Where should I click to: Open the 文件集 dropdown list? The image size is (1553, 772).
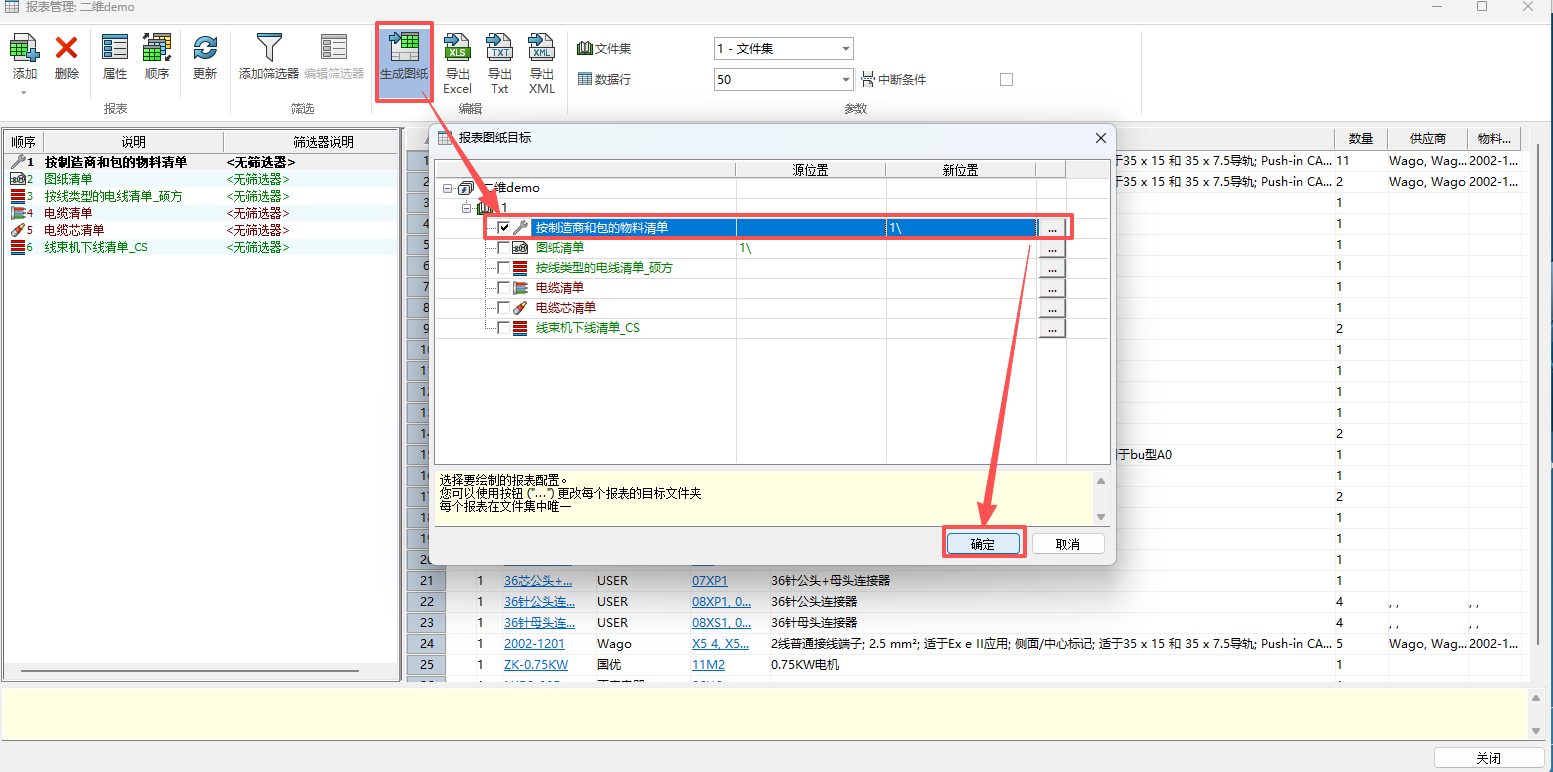pyautogui.click(x=845, y=49)
